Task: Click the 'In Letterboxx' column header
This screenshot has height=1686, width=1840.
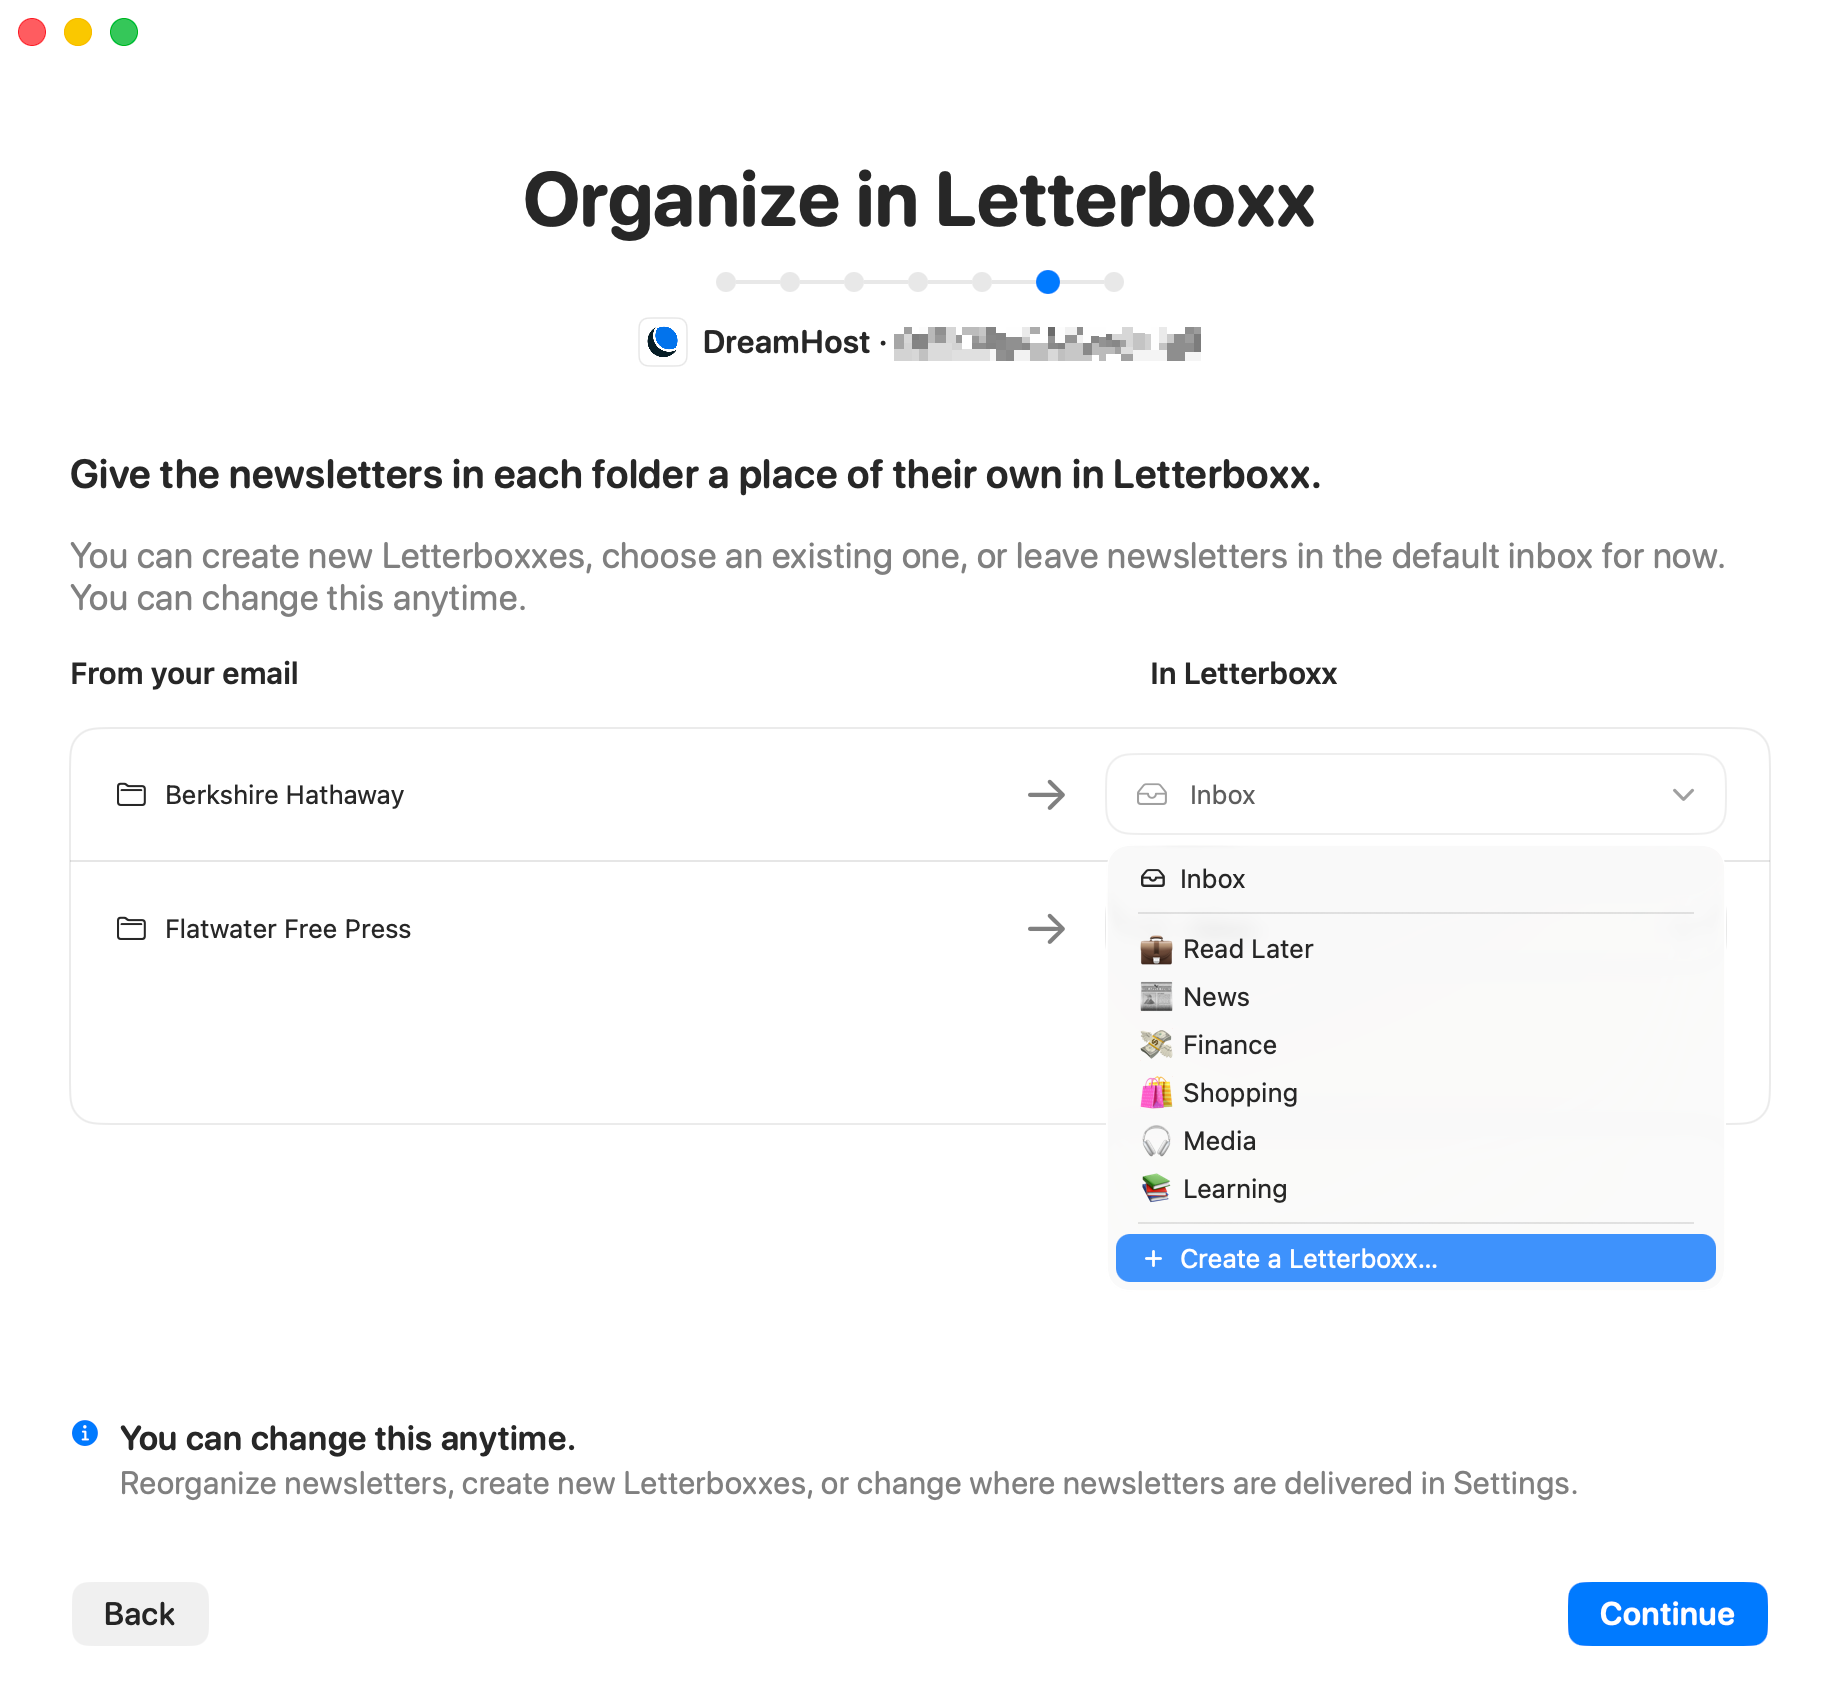Action: tap(1243, 674)
